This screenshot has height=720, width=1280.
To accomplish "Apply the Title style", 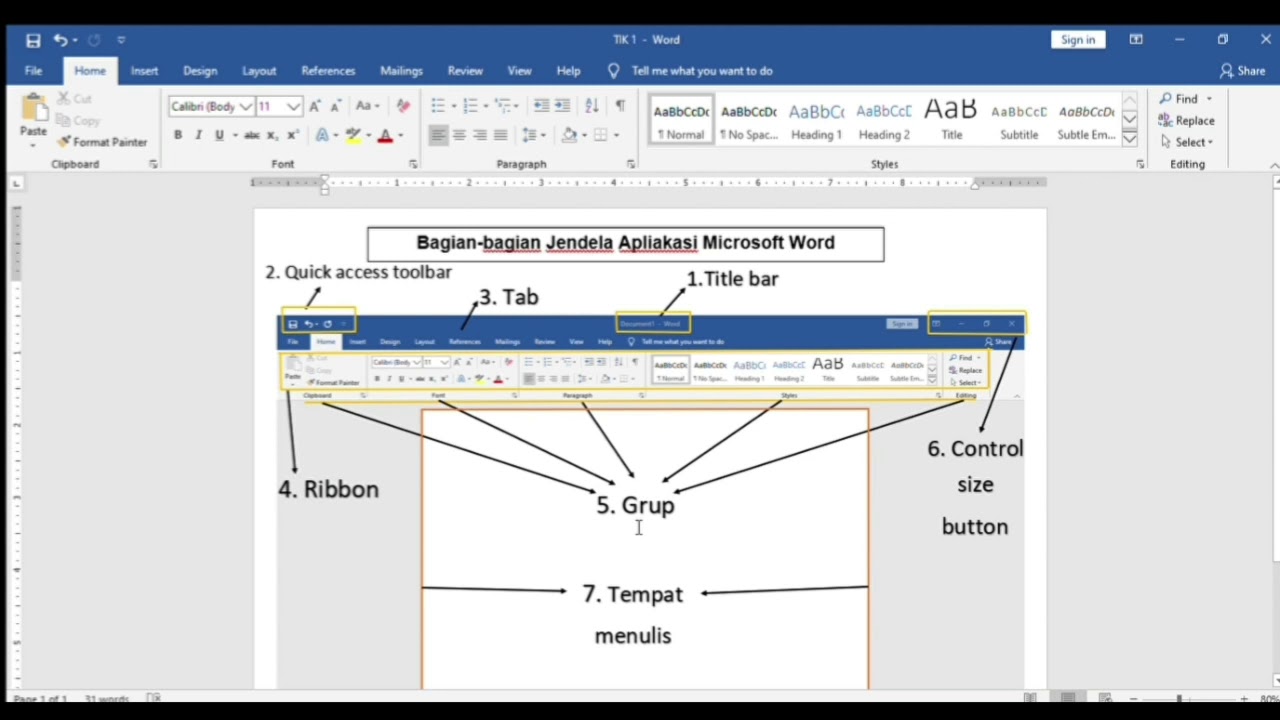I will pos(951,121).
